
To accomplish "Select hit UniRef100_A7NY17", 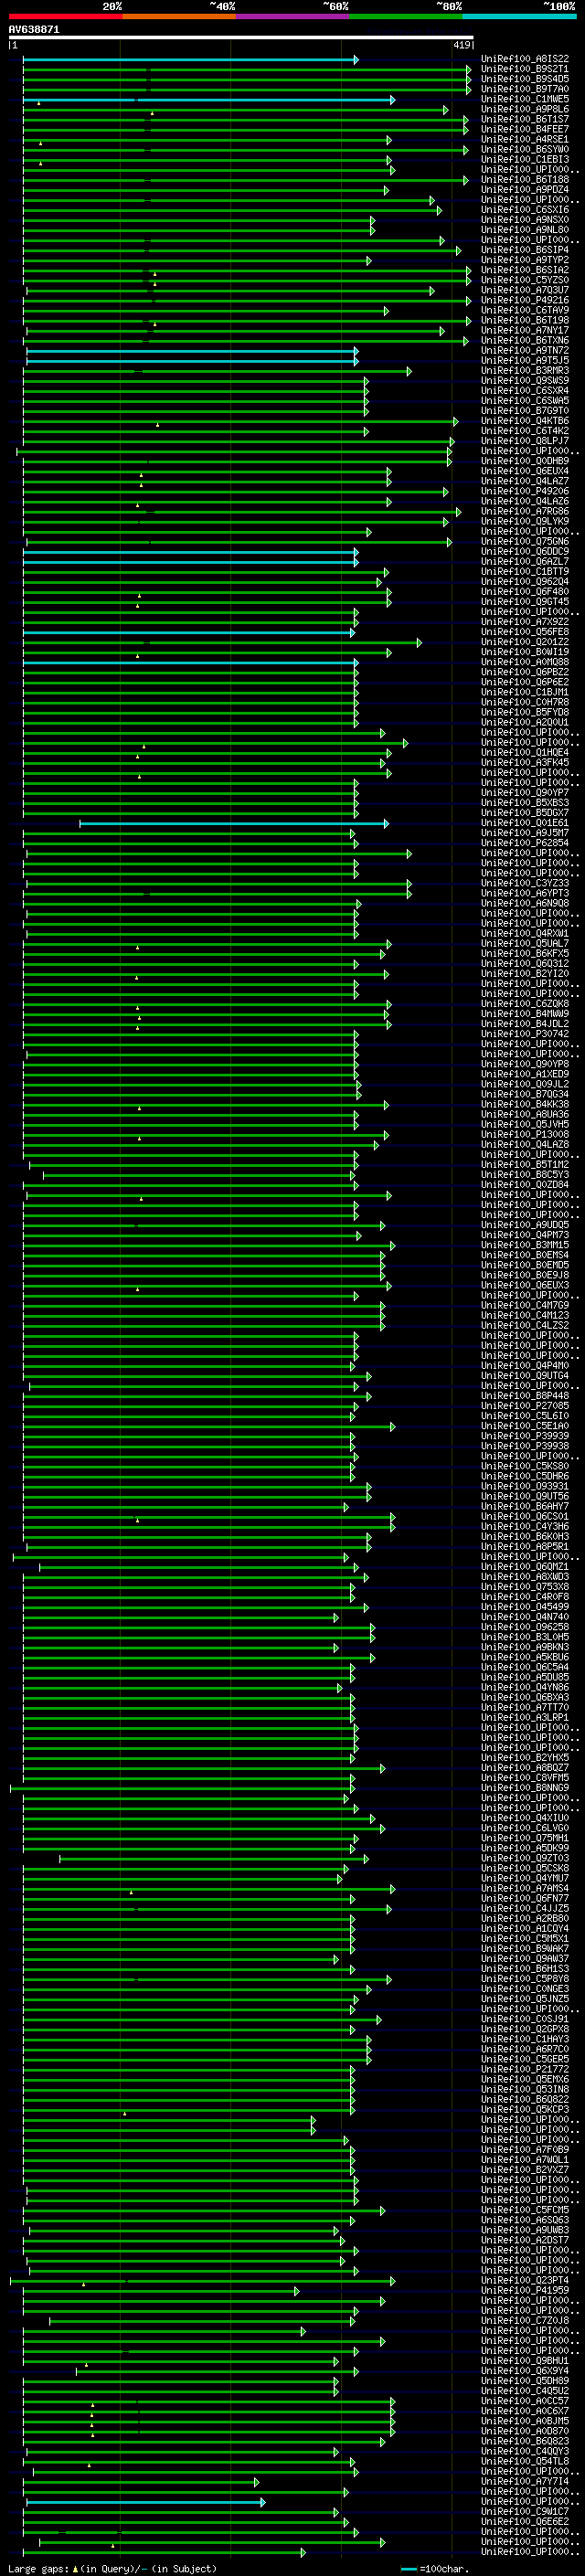I will coord(525,330).
